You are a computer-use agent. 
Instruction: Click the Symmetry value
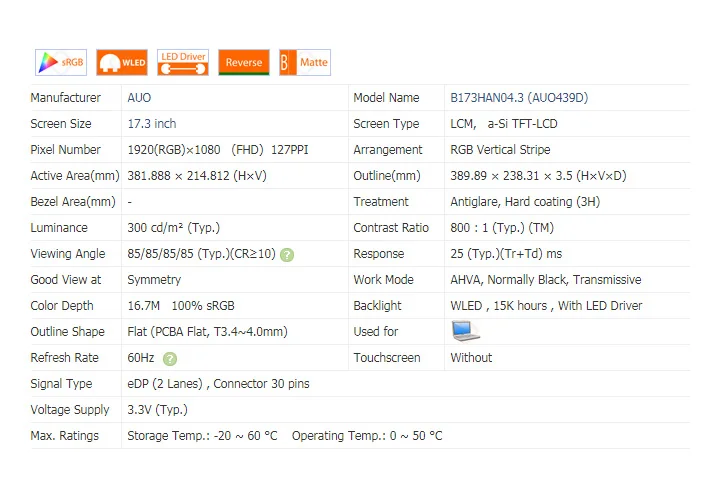[154, 280]
